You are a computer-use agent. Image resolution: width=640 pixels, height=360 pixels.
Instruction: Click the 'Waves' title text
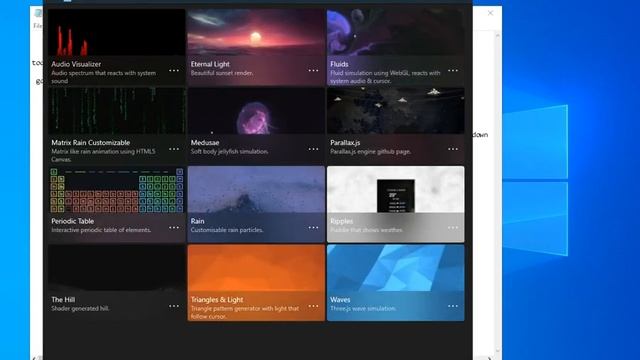click(x=340, y=299)
